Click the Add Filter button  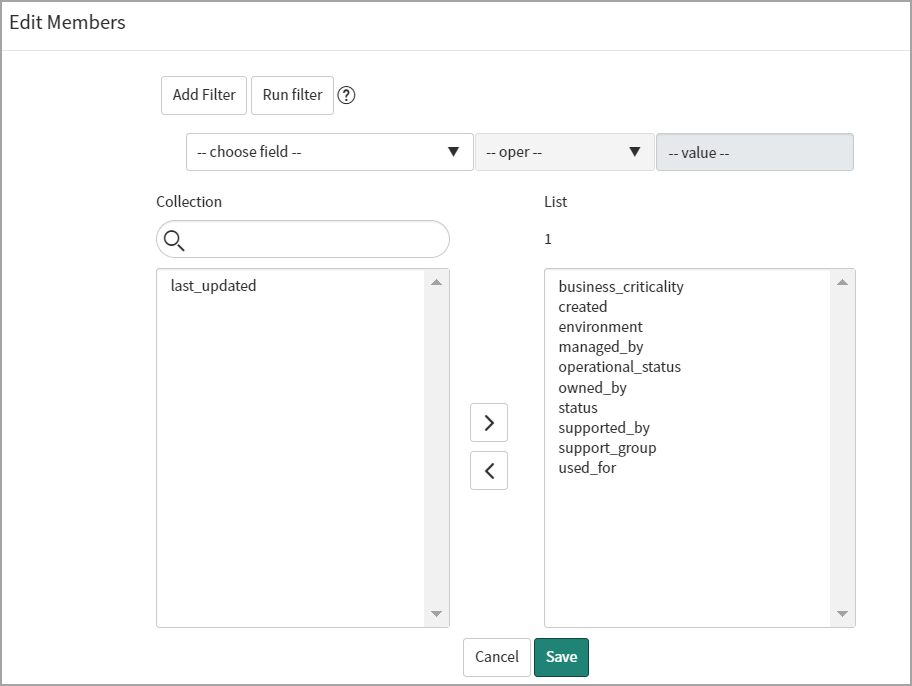[x=203, y=95]
